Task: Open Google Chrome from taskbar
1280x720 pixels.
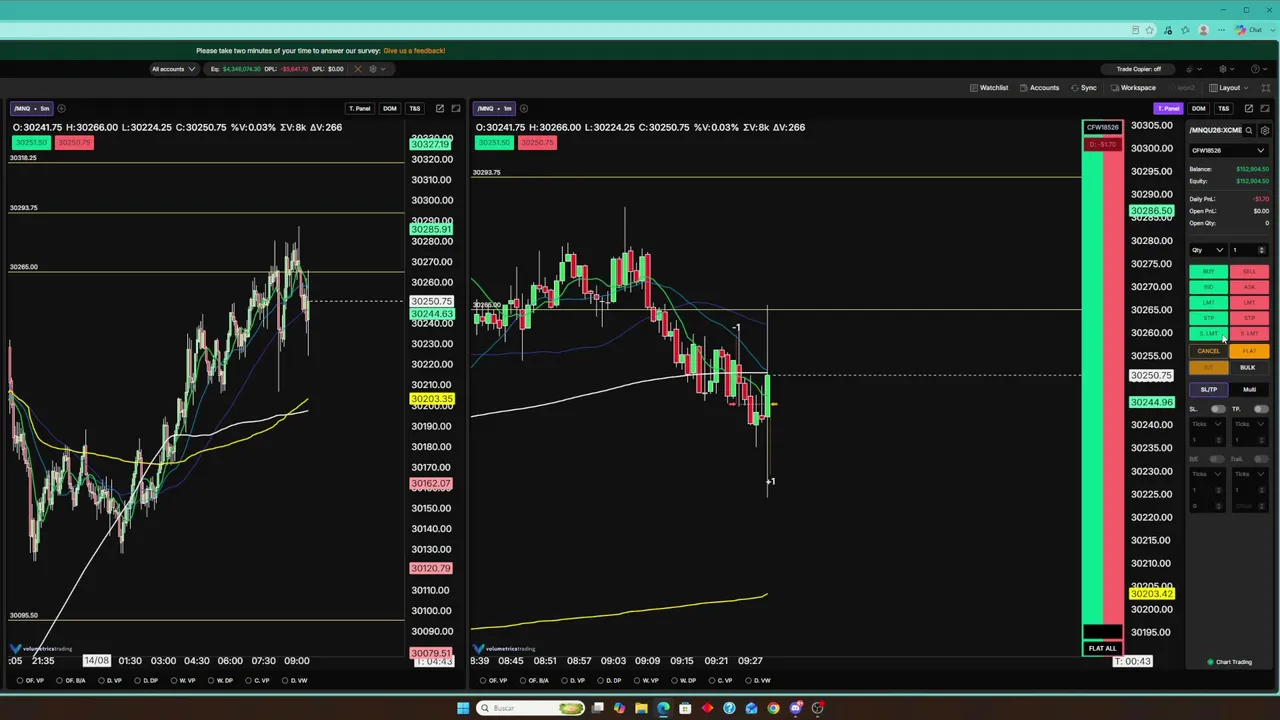Action: pyautogui.click(x=773, y=708)
